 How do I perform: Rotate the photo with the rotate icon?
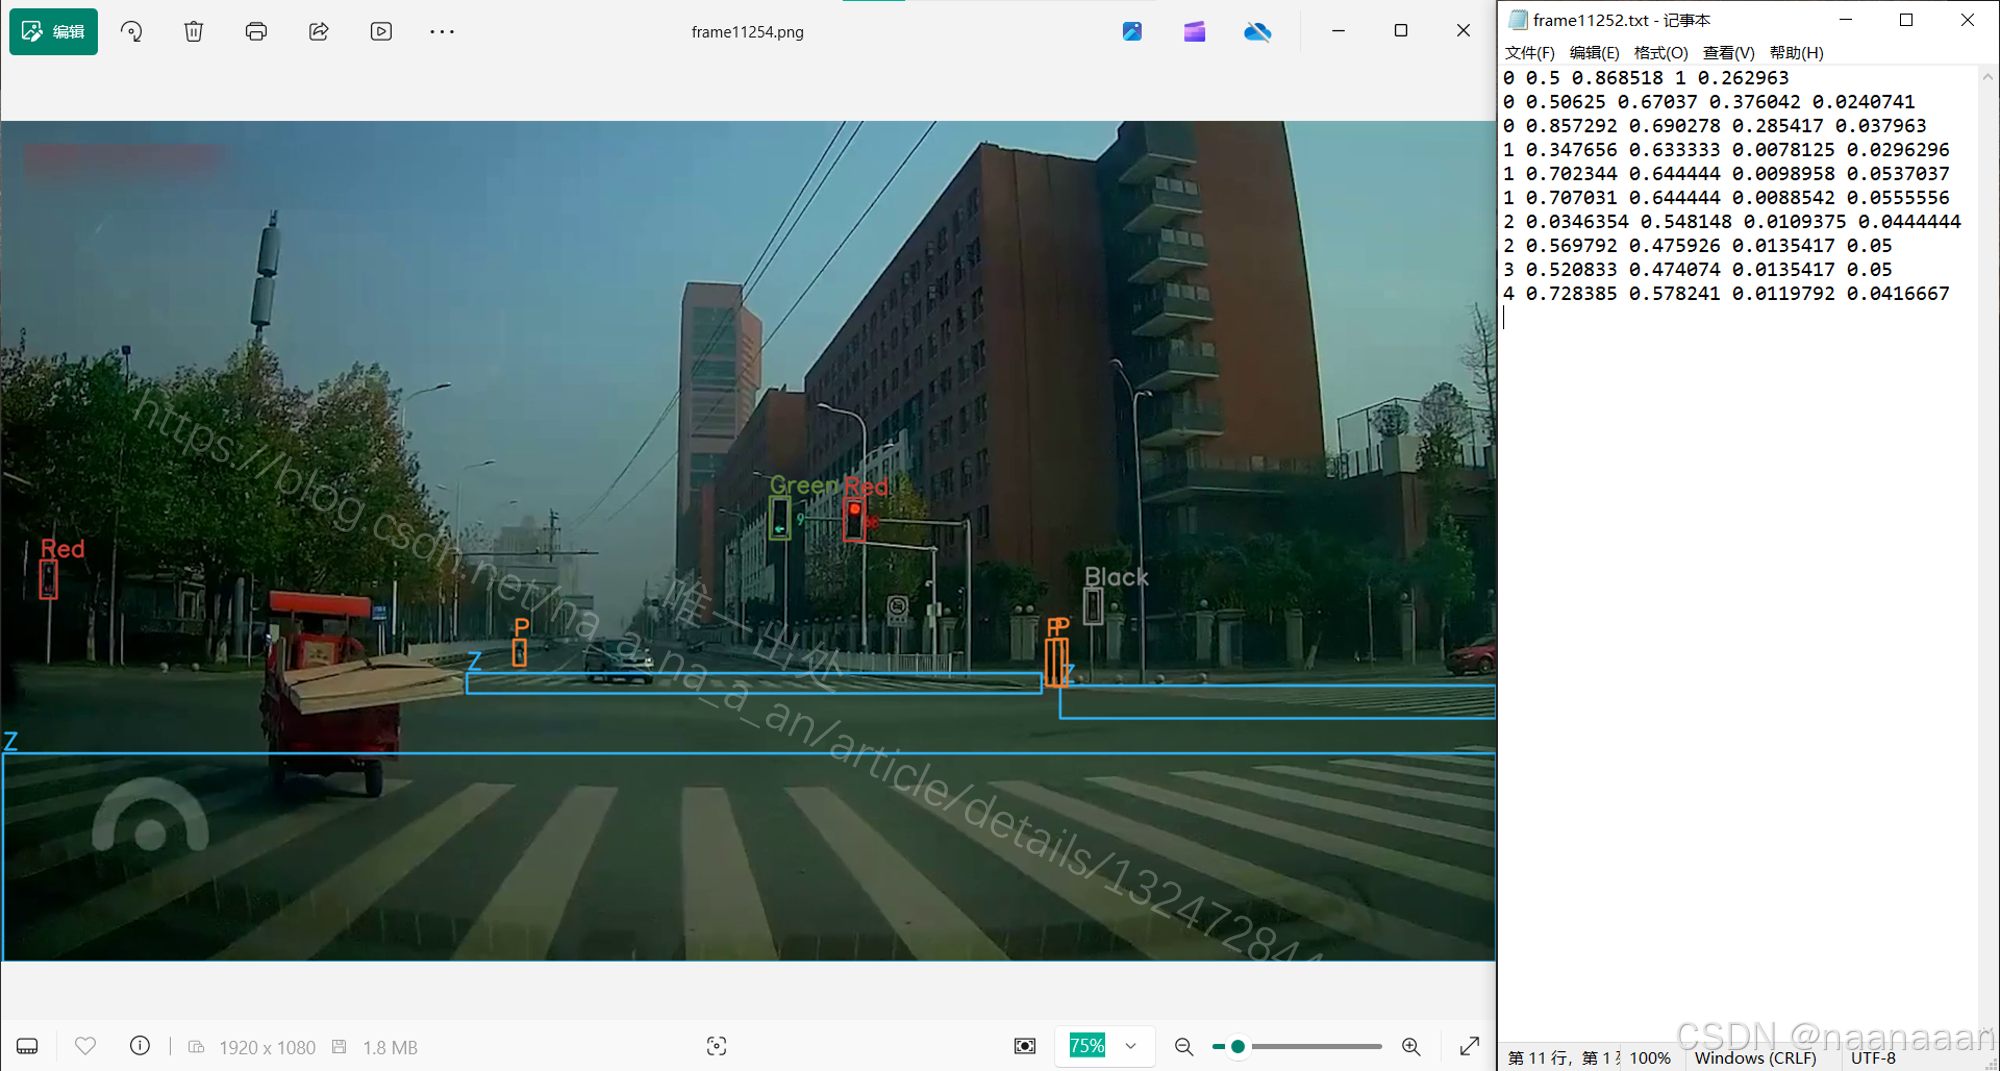pyautogui.click(x=131, y=32)
